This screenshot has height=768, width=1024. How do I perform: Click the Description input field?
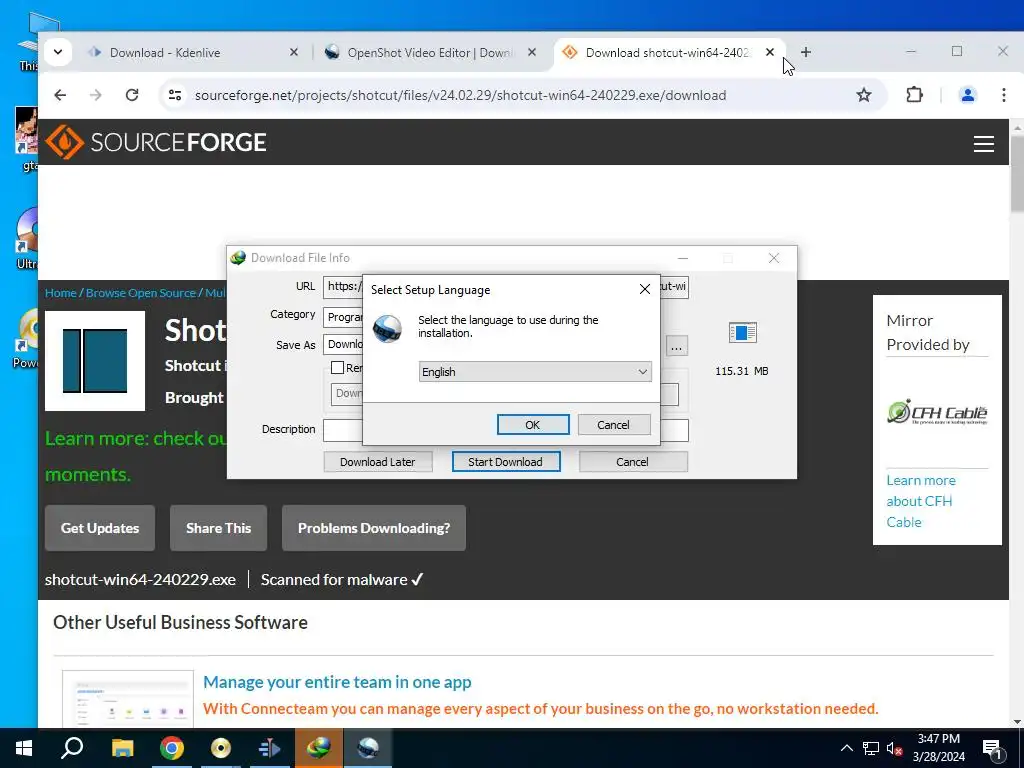click(505, 430)
